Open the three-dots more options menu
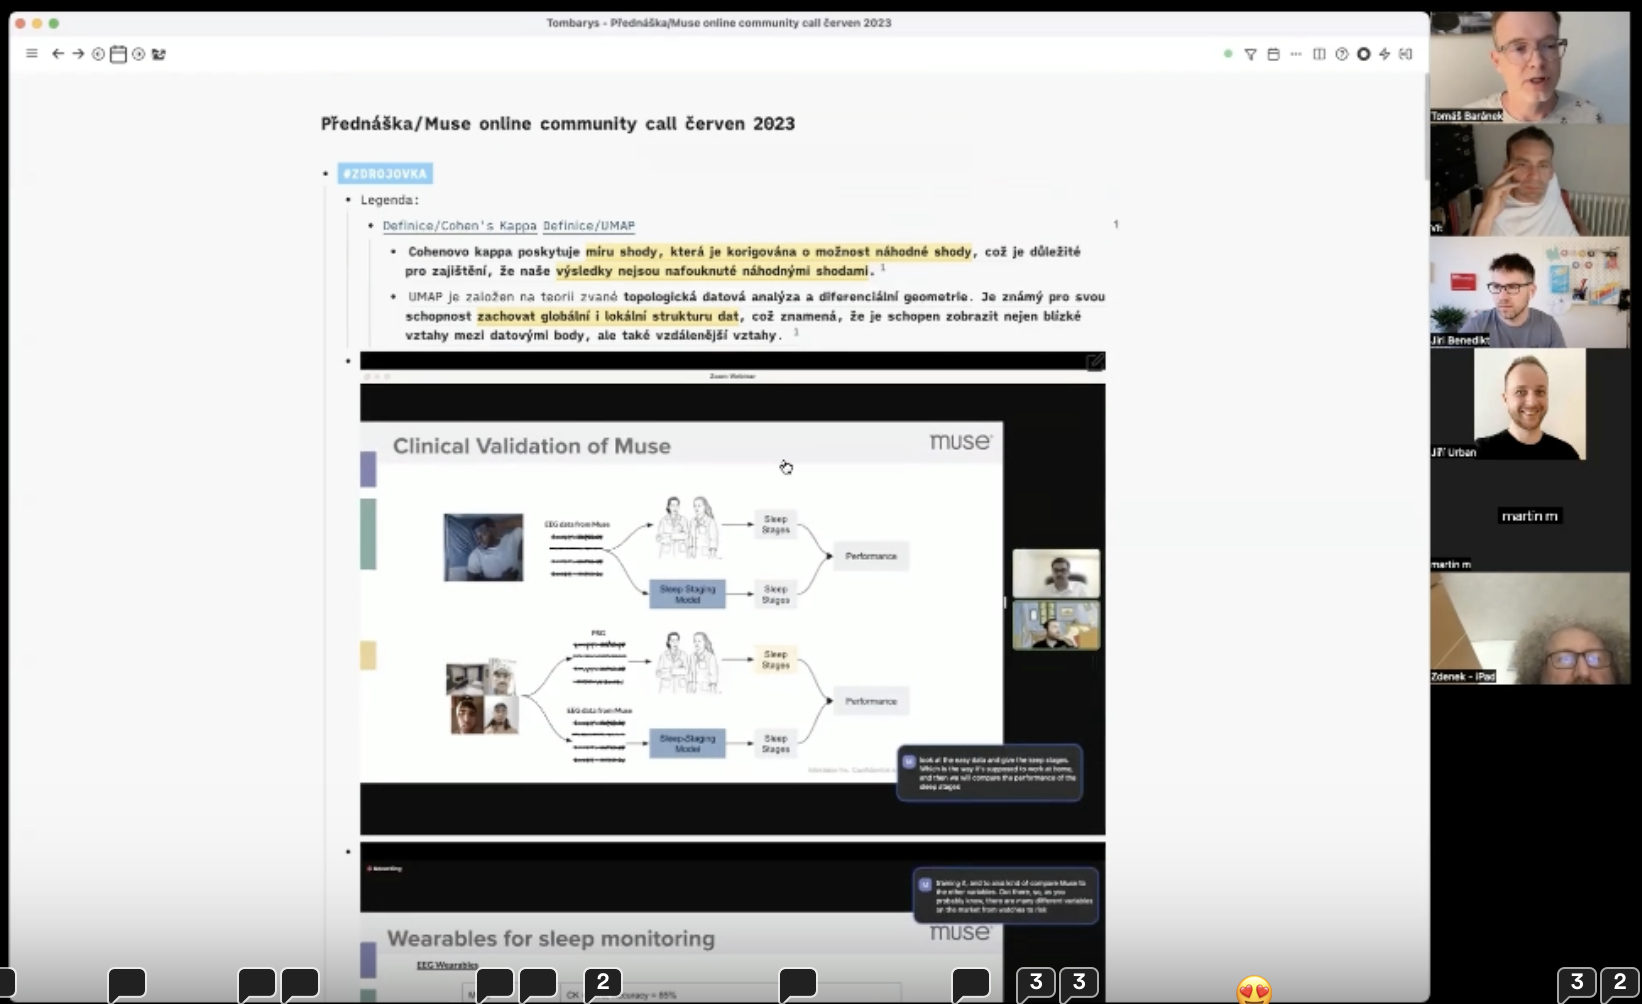Viewport: 1642px width, 1004px height. point(1296,54)
